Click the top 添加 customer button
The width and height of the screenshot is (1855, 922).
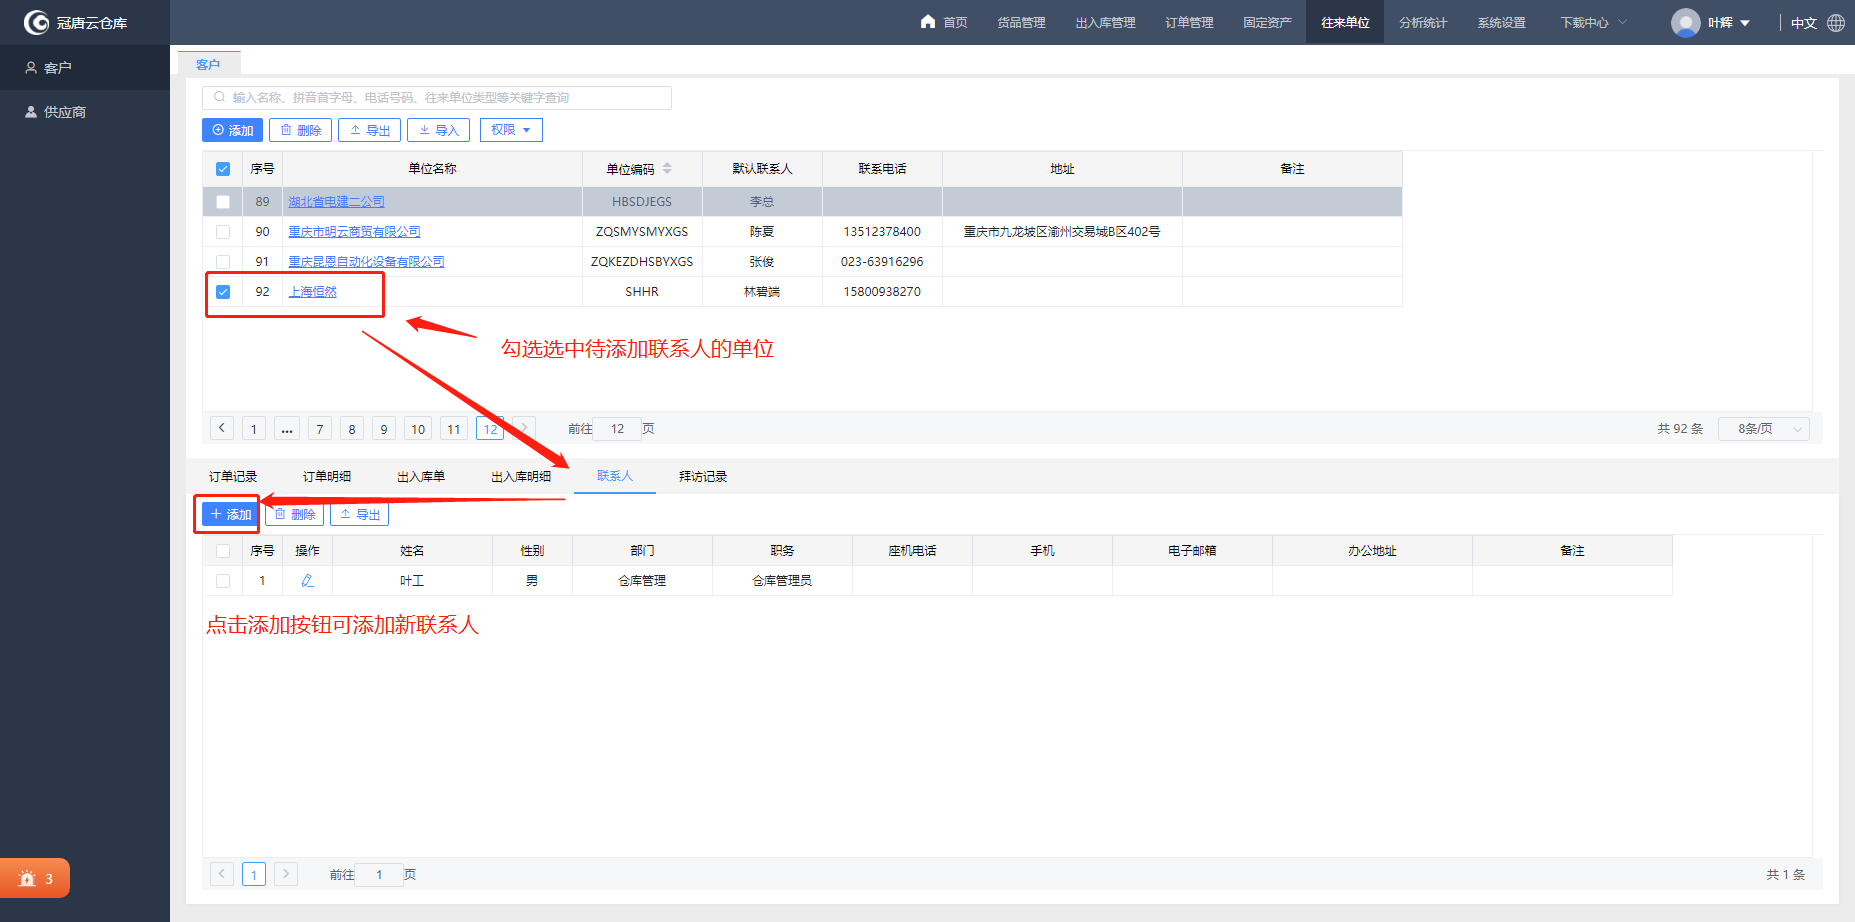232,130
